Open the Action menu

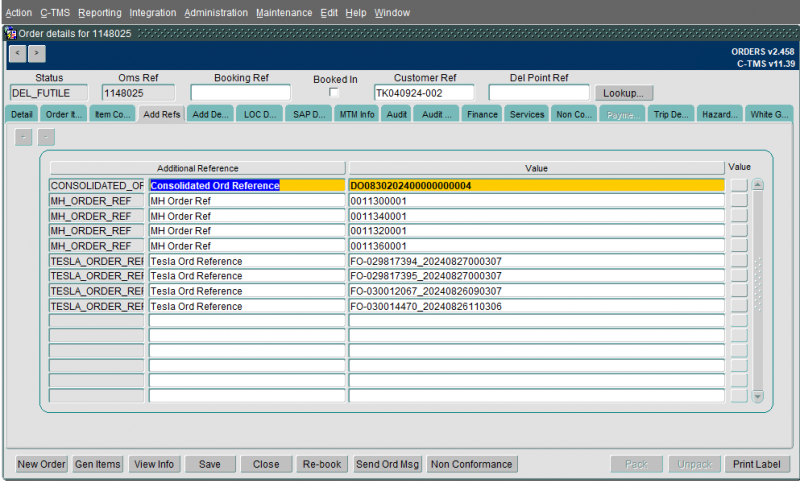[18, 13]
